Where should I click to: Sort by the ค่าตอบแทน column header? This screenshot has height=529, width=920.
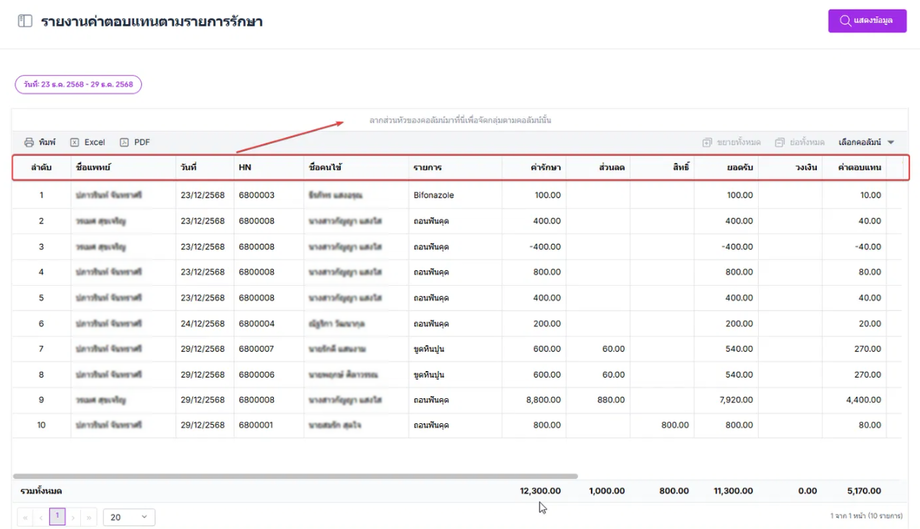(x=859, y=168)
